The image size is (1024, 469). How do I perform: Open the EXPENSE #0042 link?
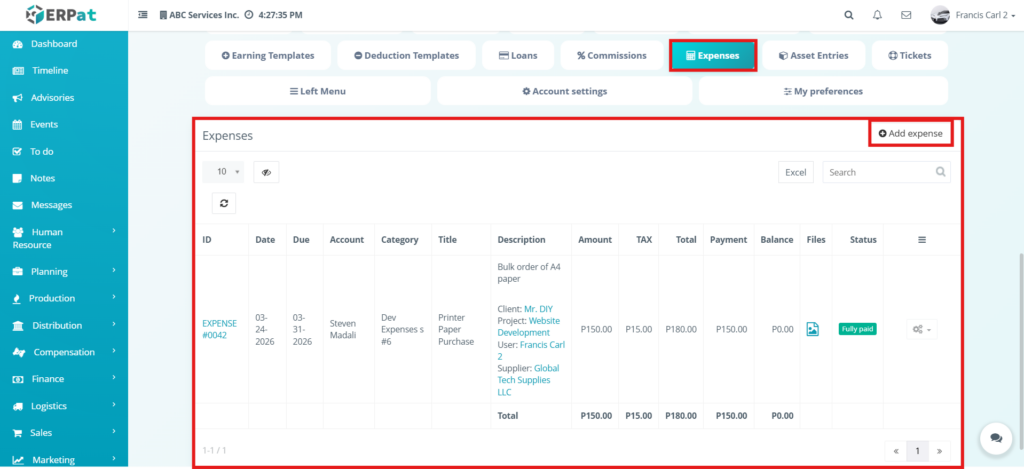[x=219, y=329]
